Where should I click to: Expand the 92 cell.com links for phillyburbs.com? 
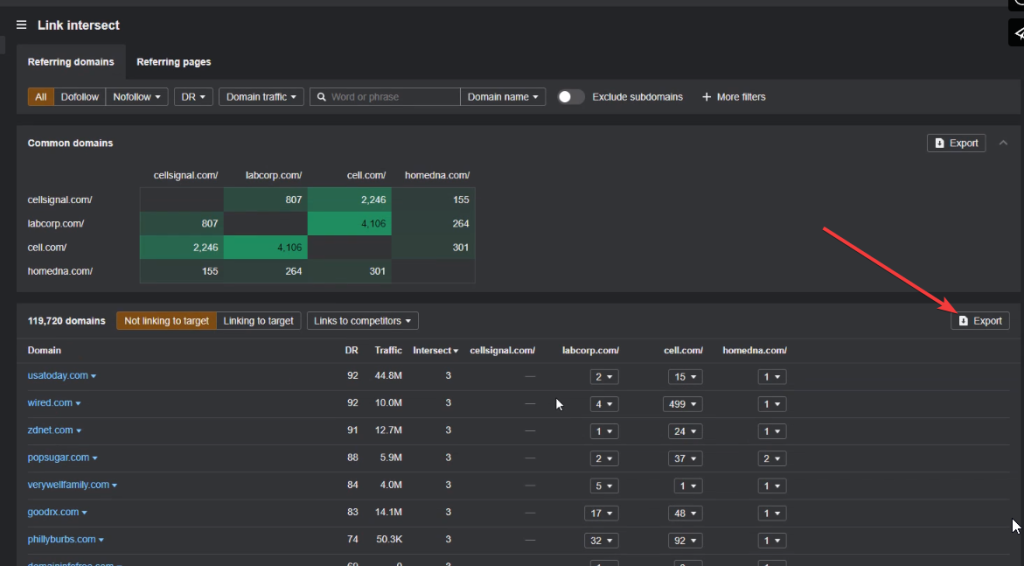[x=685, y=541]
